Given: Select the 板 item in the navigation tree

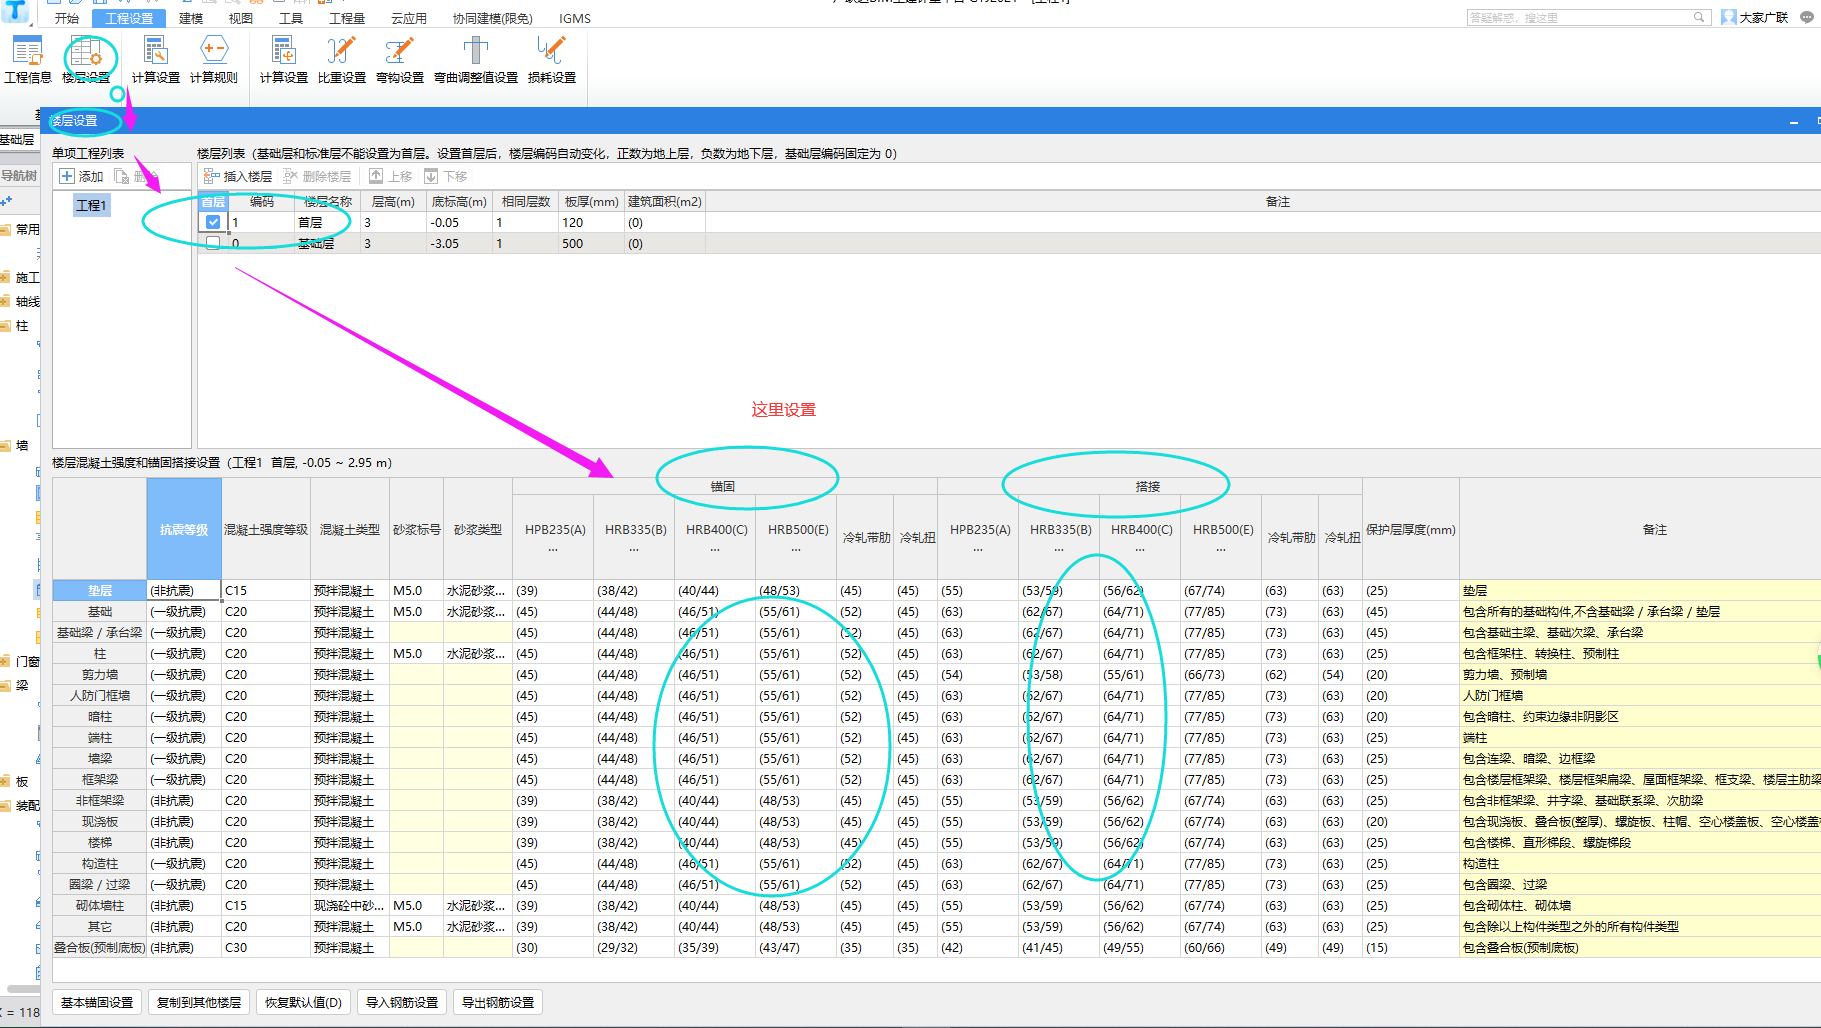Looking at the screenshot, I should [22, 781].
